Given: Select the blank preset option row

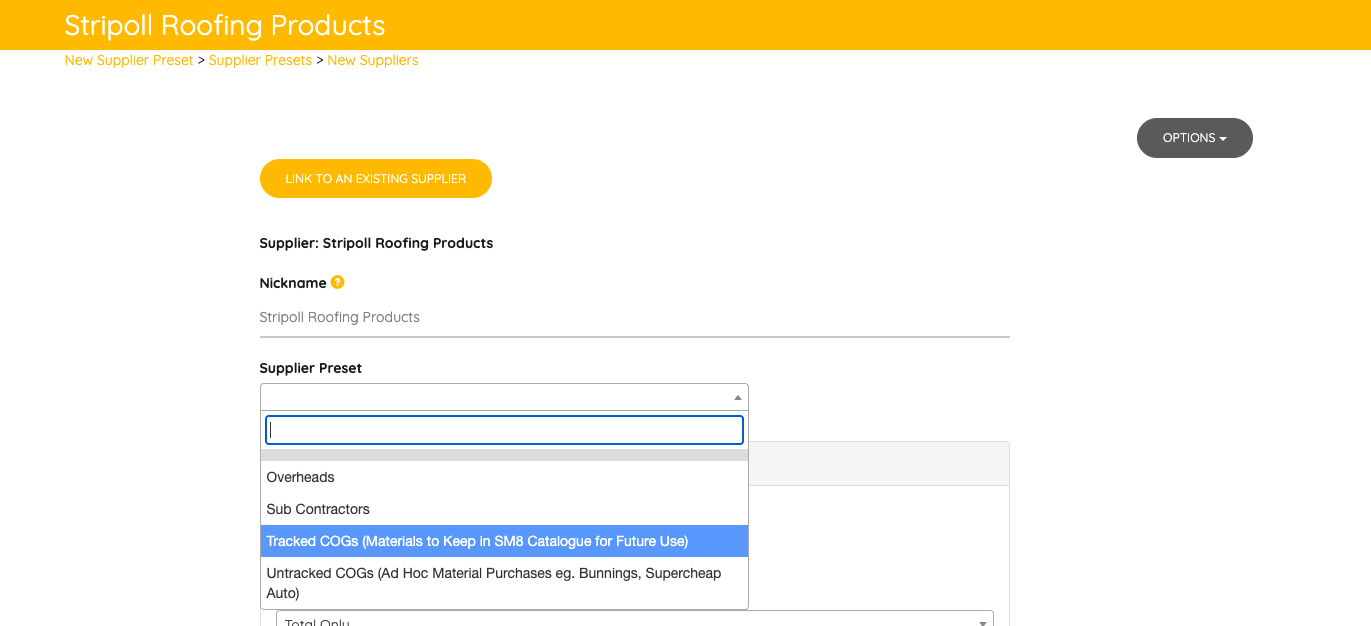Looking at the screenshot, I should coord(504,455).
